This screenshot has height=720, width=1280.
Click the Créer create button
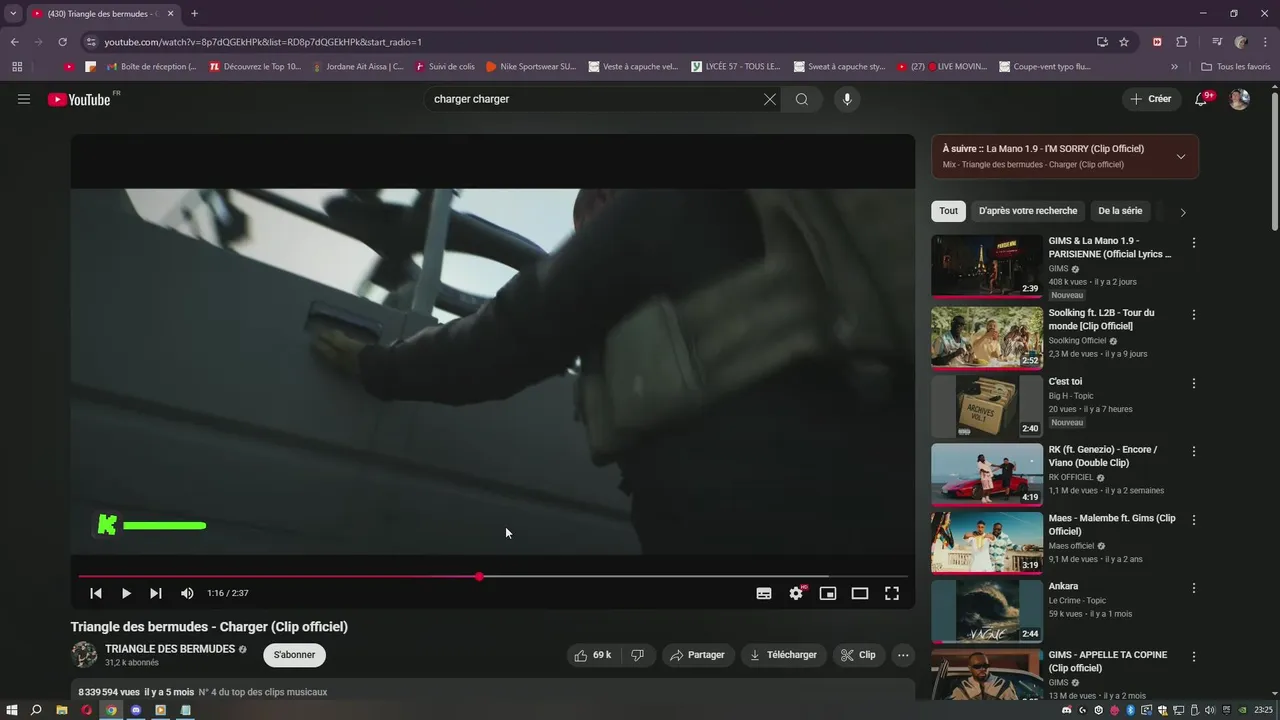1150,99
